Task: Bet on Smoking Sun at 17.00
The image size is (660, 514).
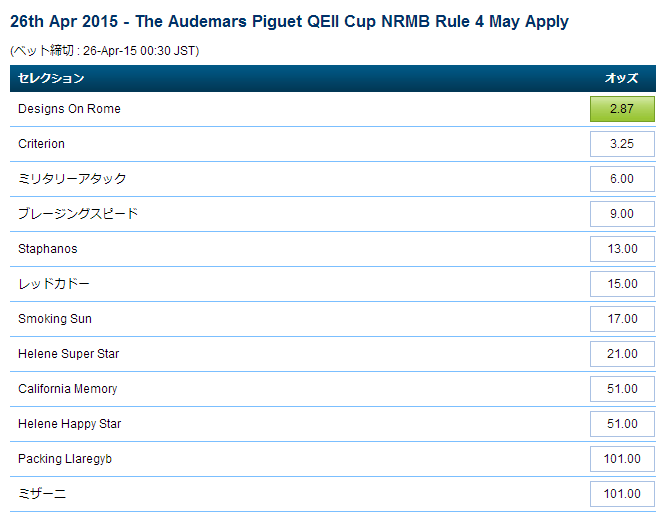Action: pos(622,319)
